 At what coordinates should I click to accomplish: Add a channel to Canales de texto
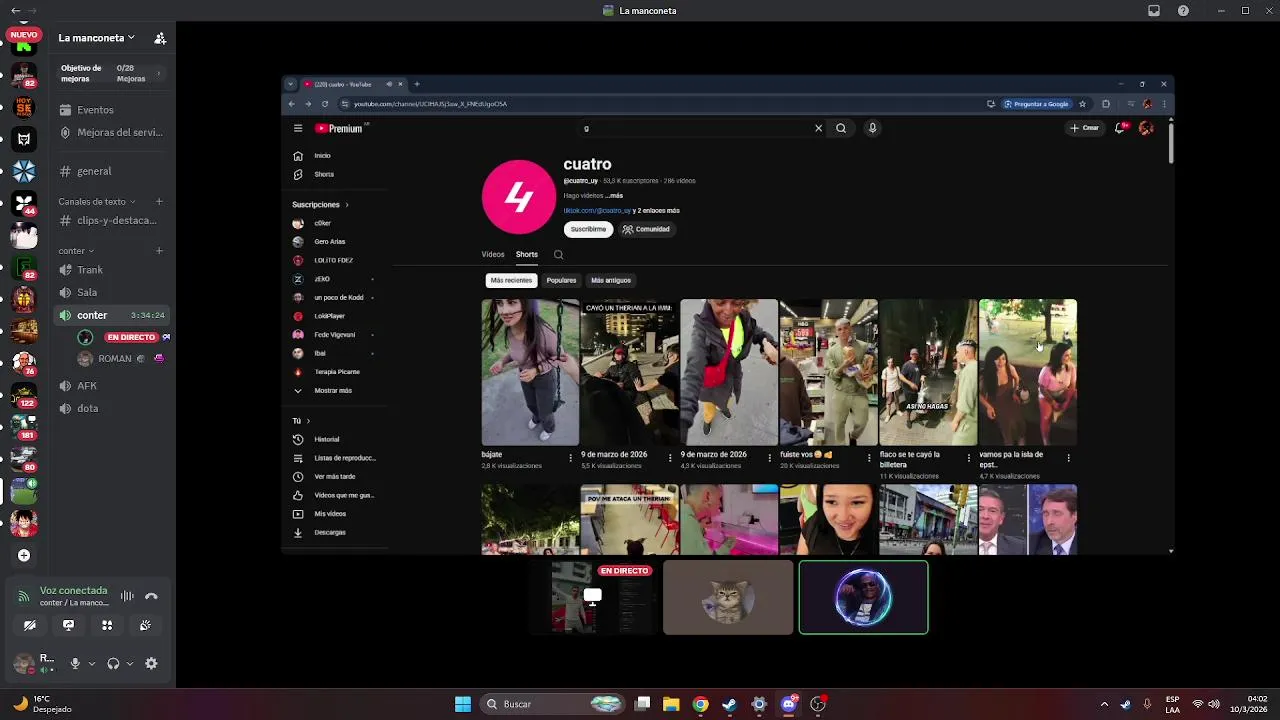(159, 201)
